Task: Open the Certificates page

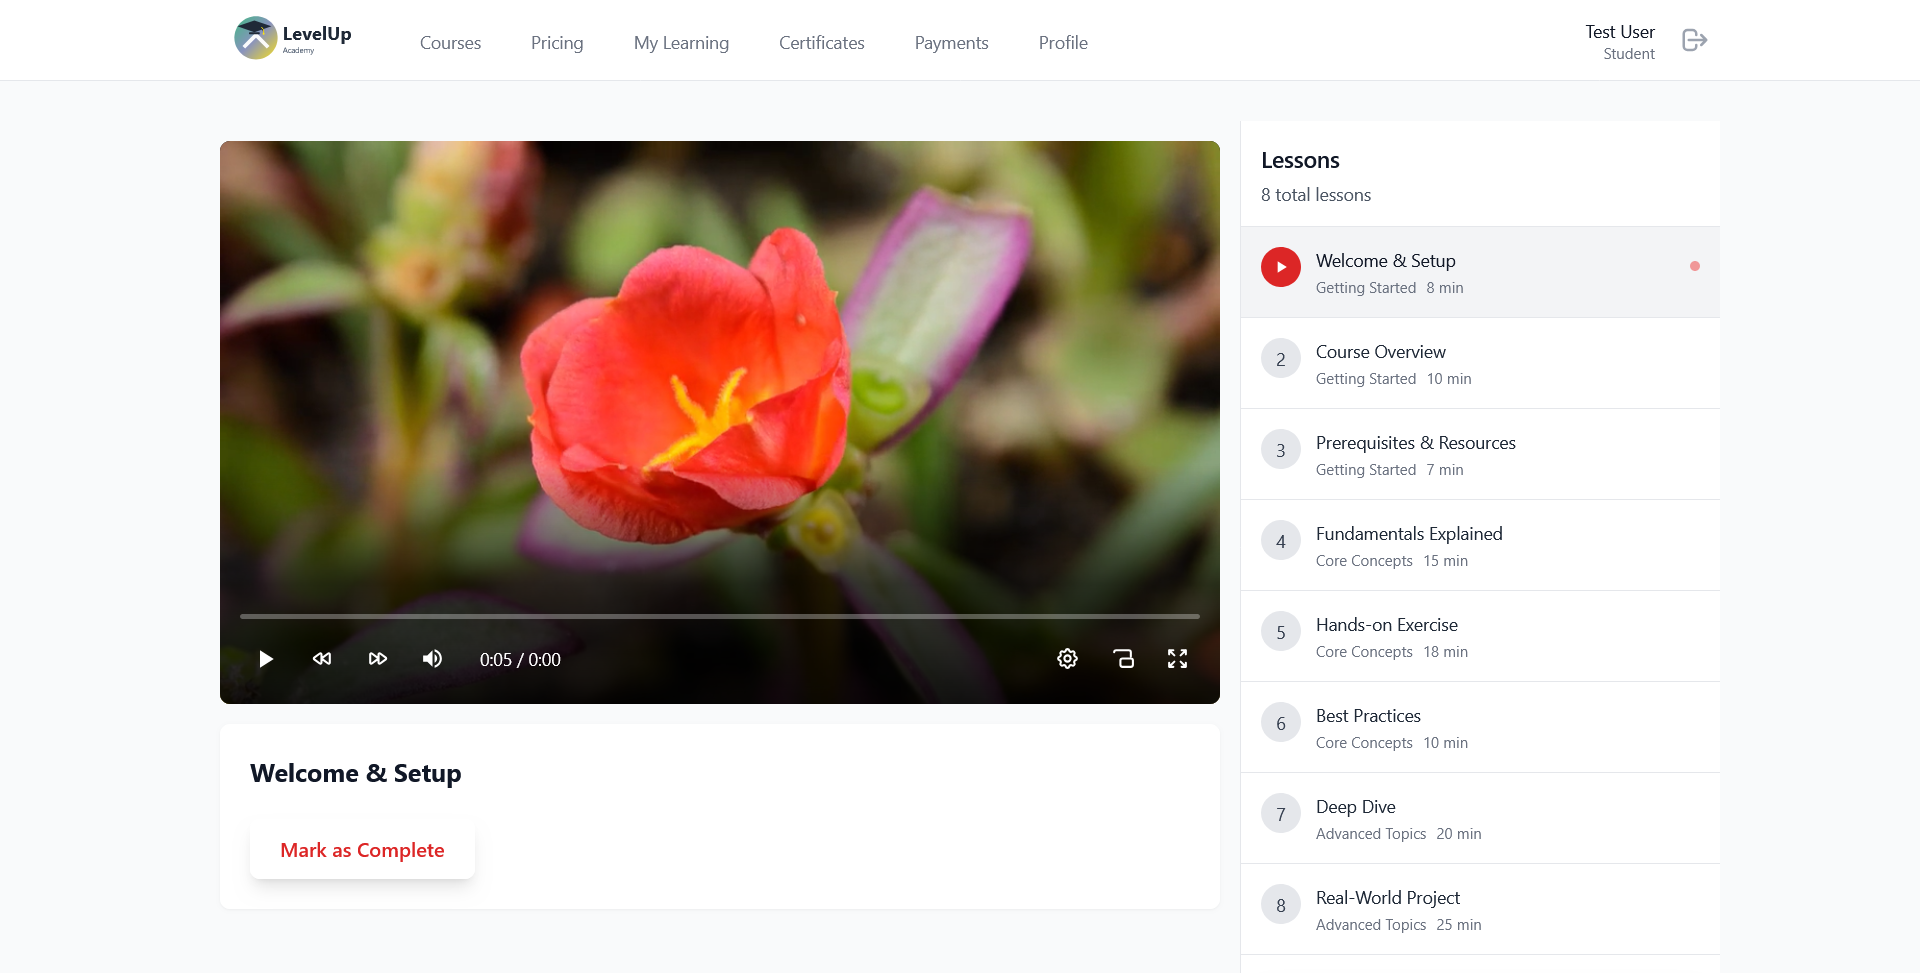Action: tap(821, 43)
